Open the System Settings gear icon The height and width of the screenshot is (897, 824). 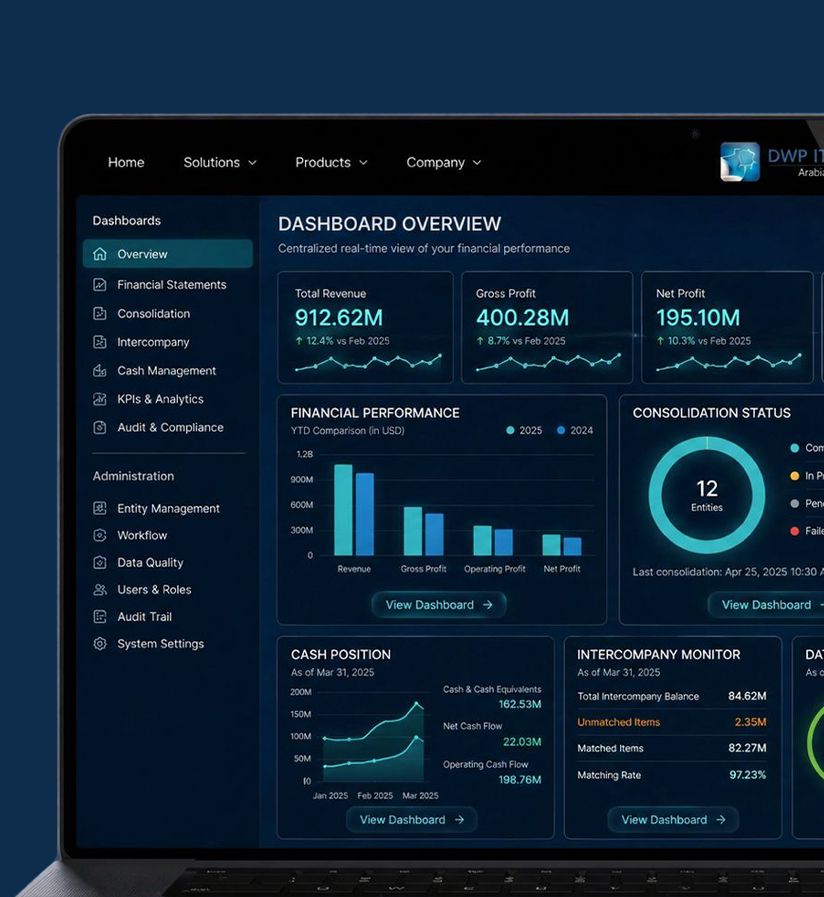[100, 644]
